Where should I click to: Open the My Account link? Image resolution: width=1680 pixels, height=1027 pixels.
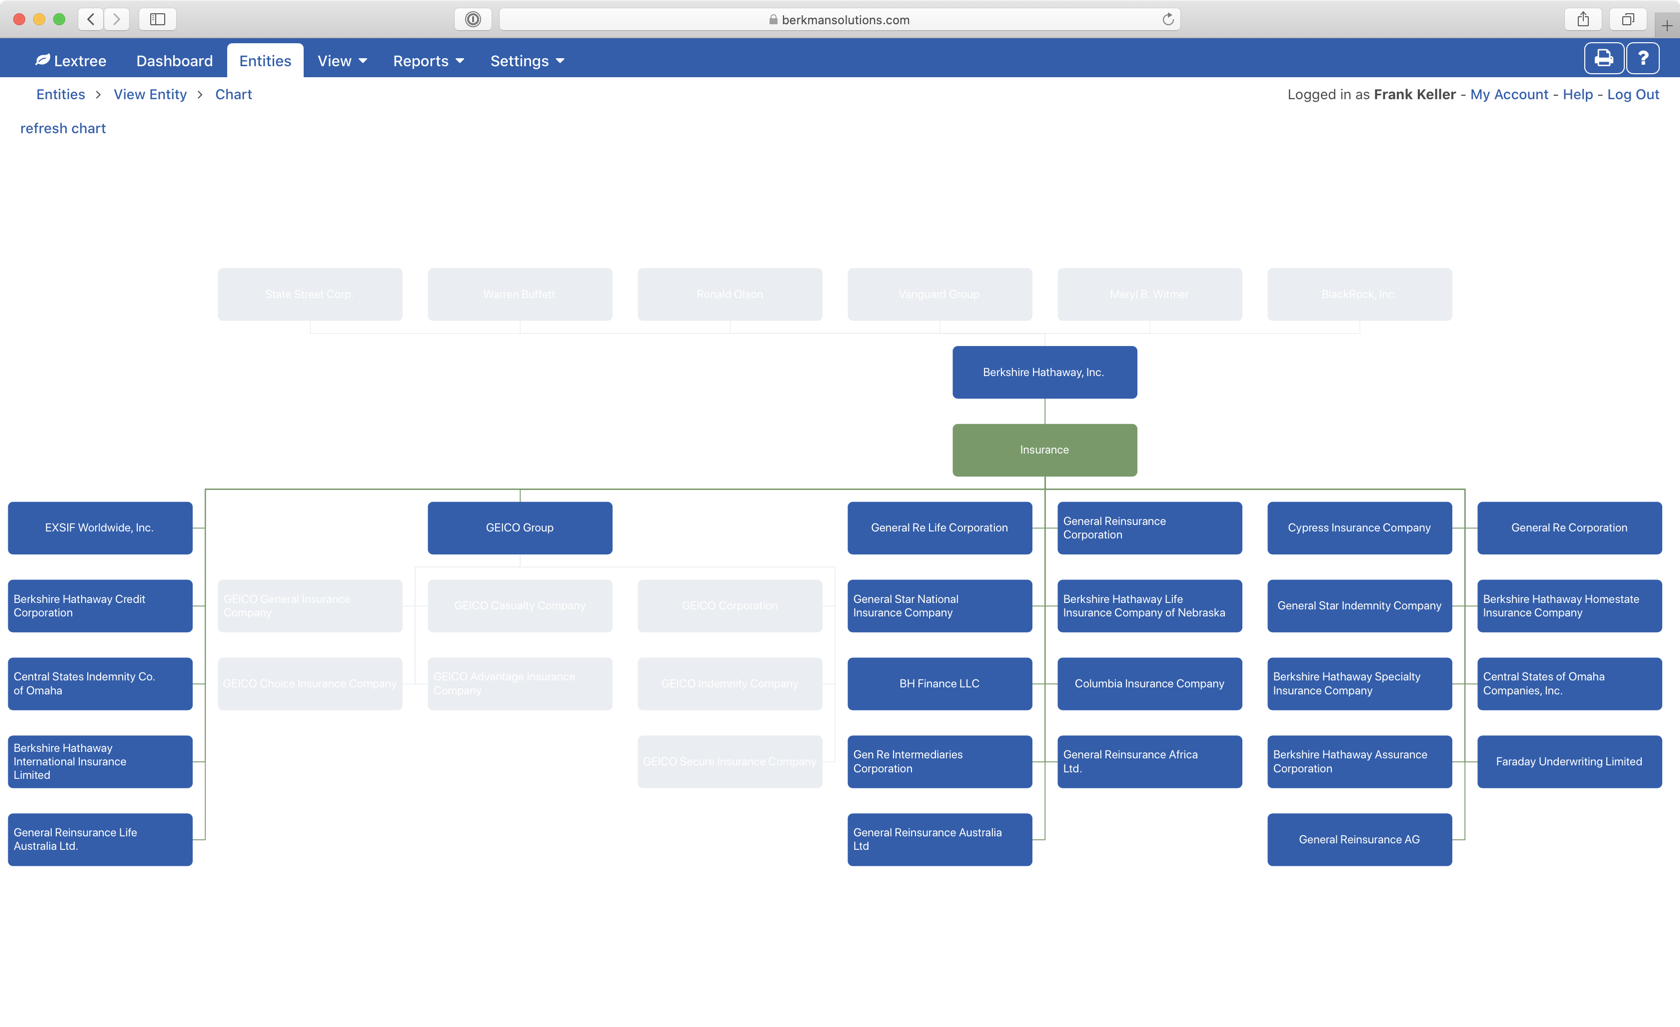tap(1508, 94)
